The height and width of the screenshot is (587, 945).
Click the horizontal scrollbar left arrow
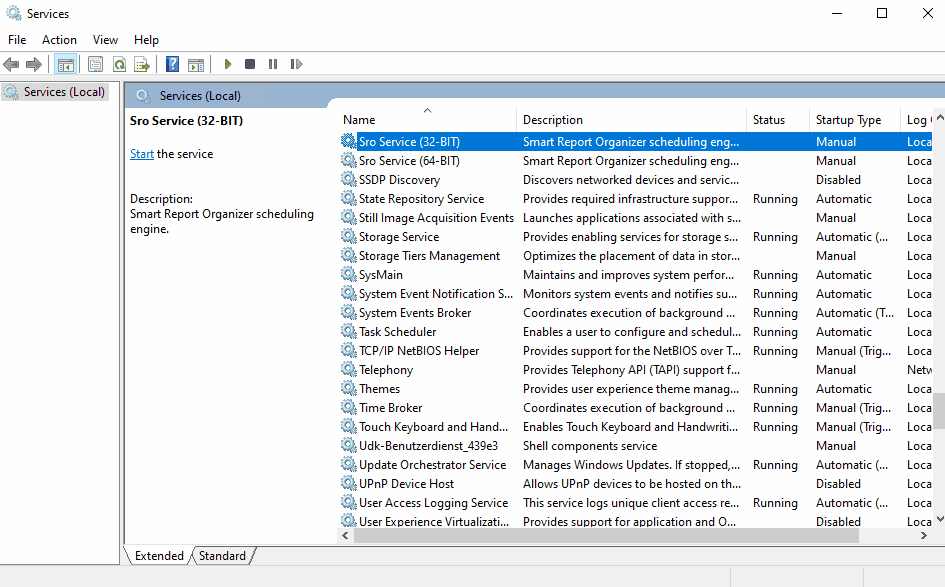click(345, 535)
